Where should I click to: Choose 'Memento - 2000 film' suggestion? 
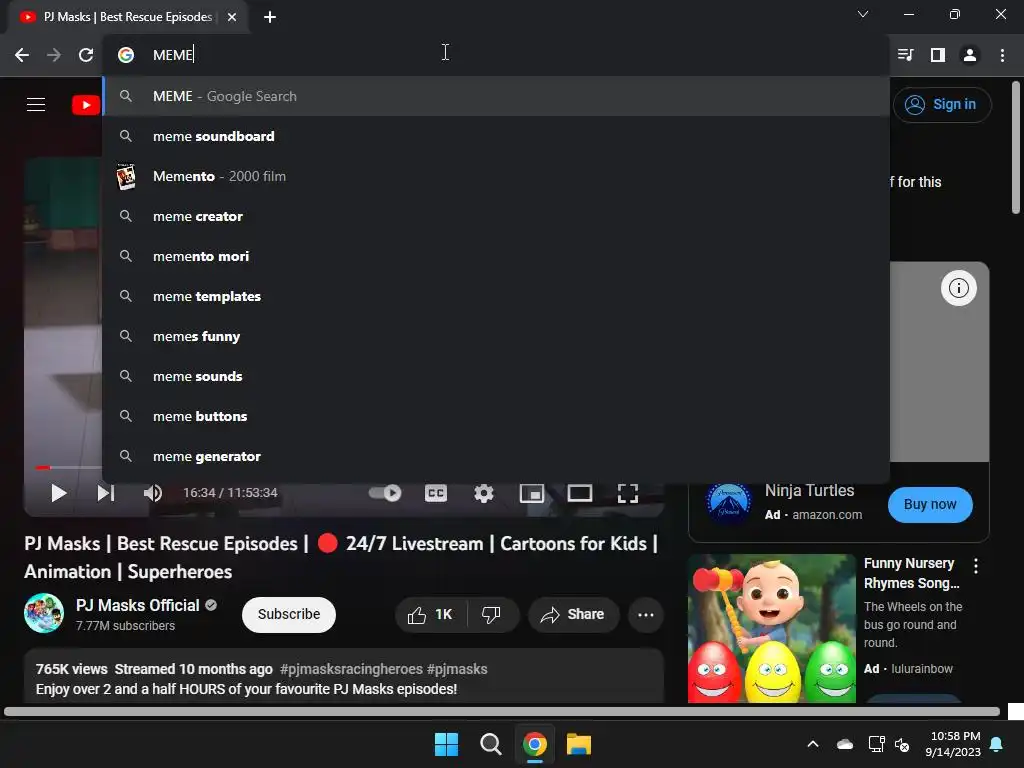click(496, 176)
